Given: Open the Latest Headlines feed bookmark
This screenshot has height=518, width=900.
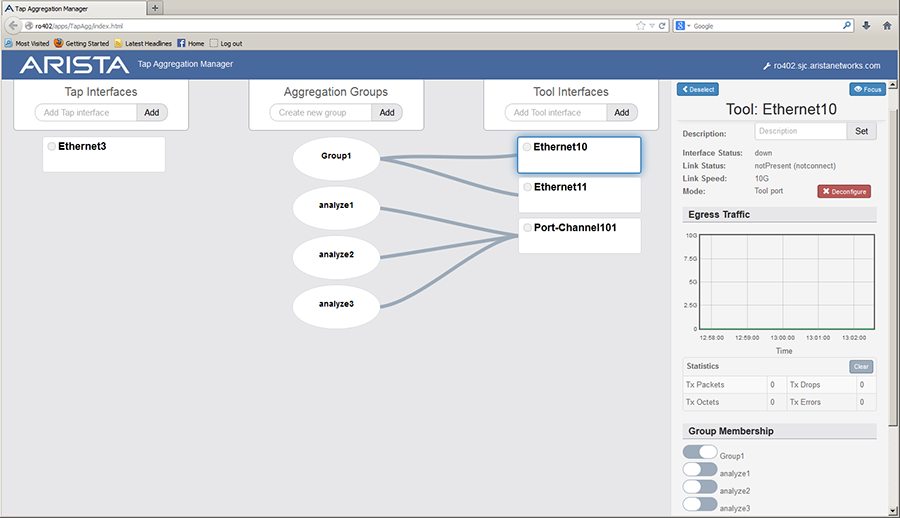Looking at the screenshot, I should point(143,43).
